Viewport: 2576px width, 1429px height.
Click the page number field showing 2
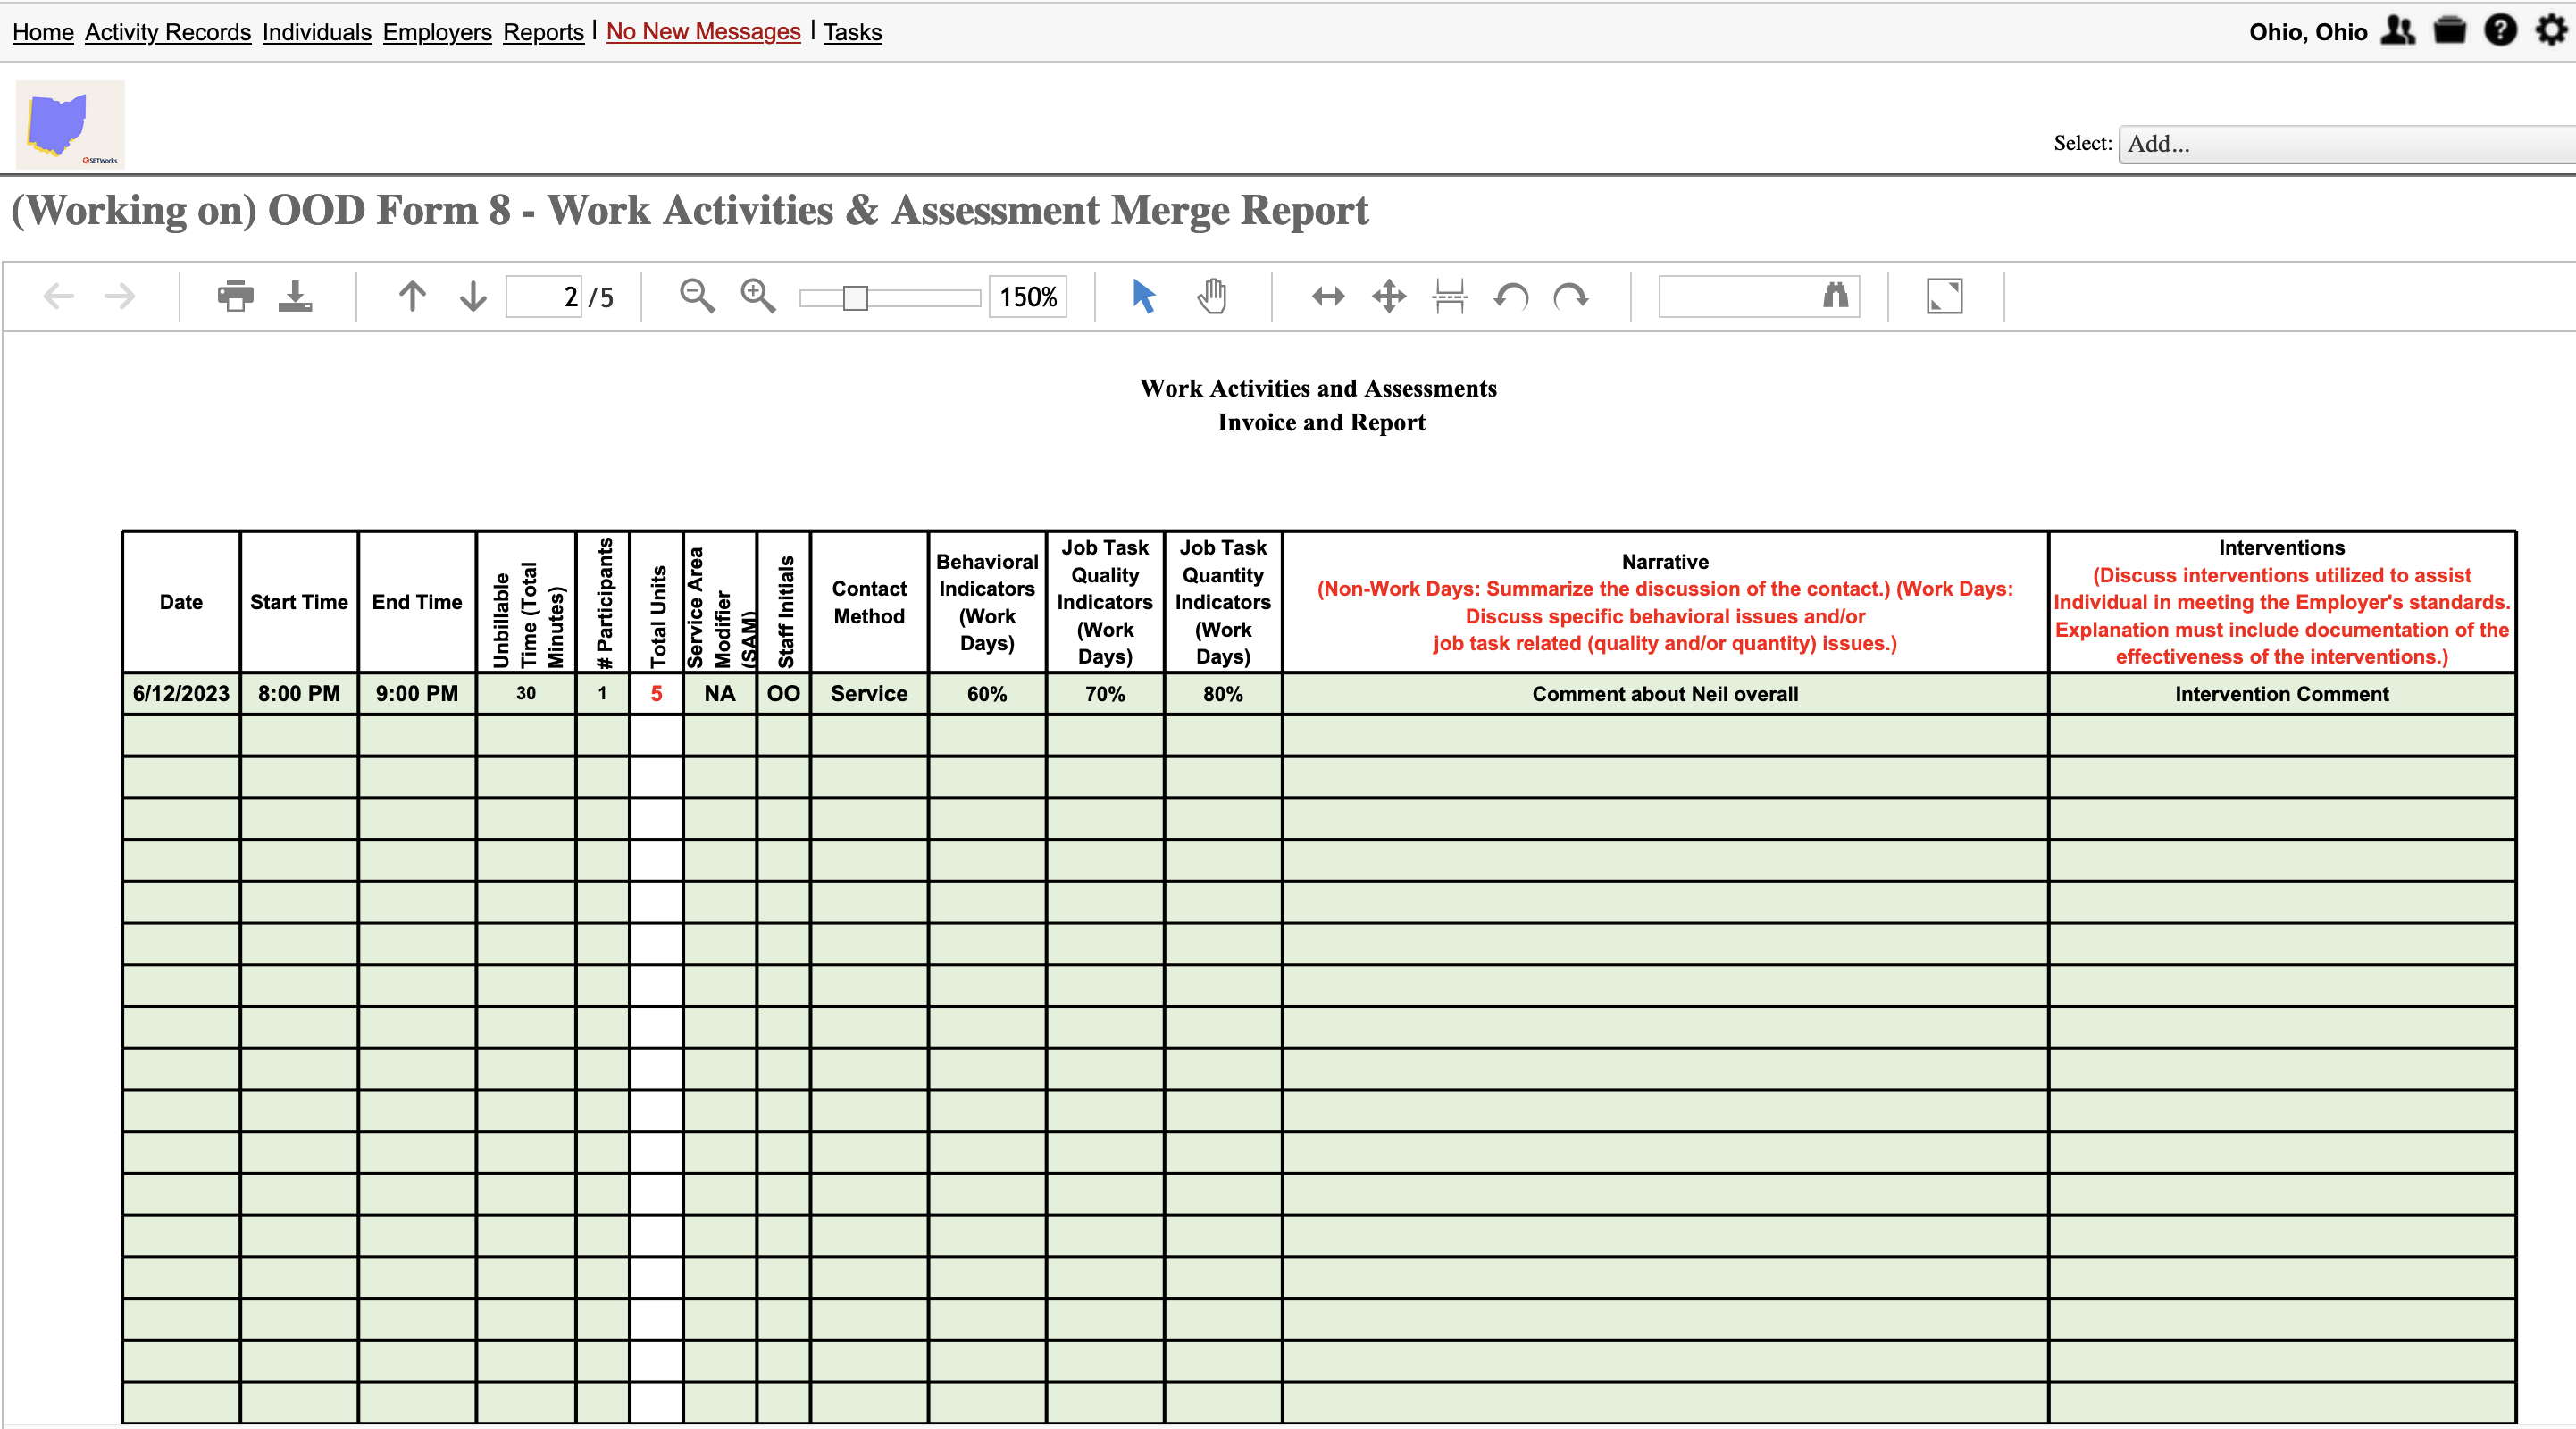click(x=544, y=297)
